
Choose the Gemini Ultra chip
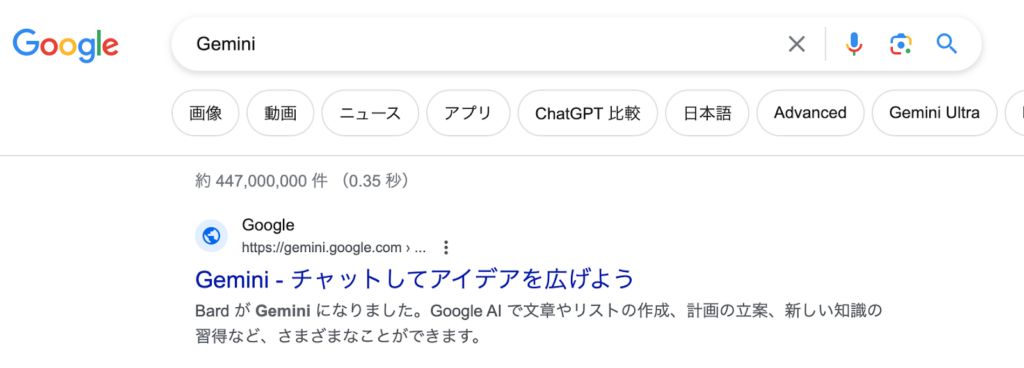click(935, 113)
